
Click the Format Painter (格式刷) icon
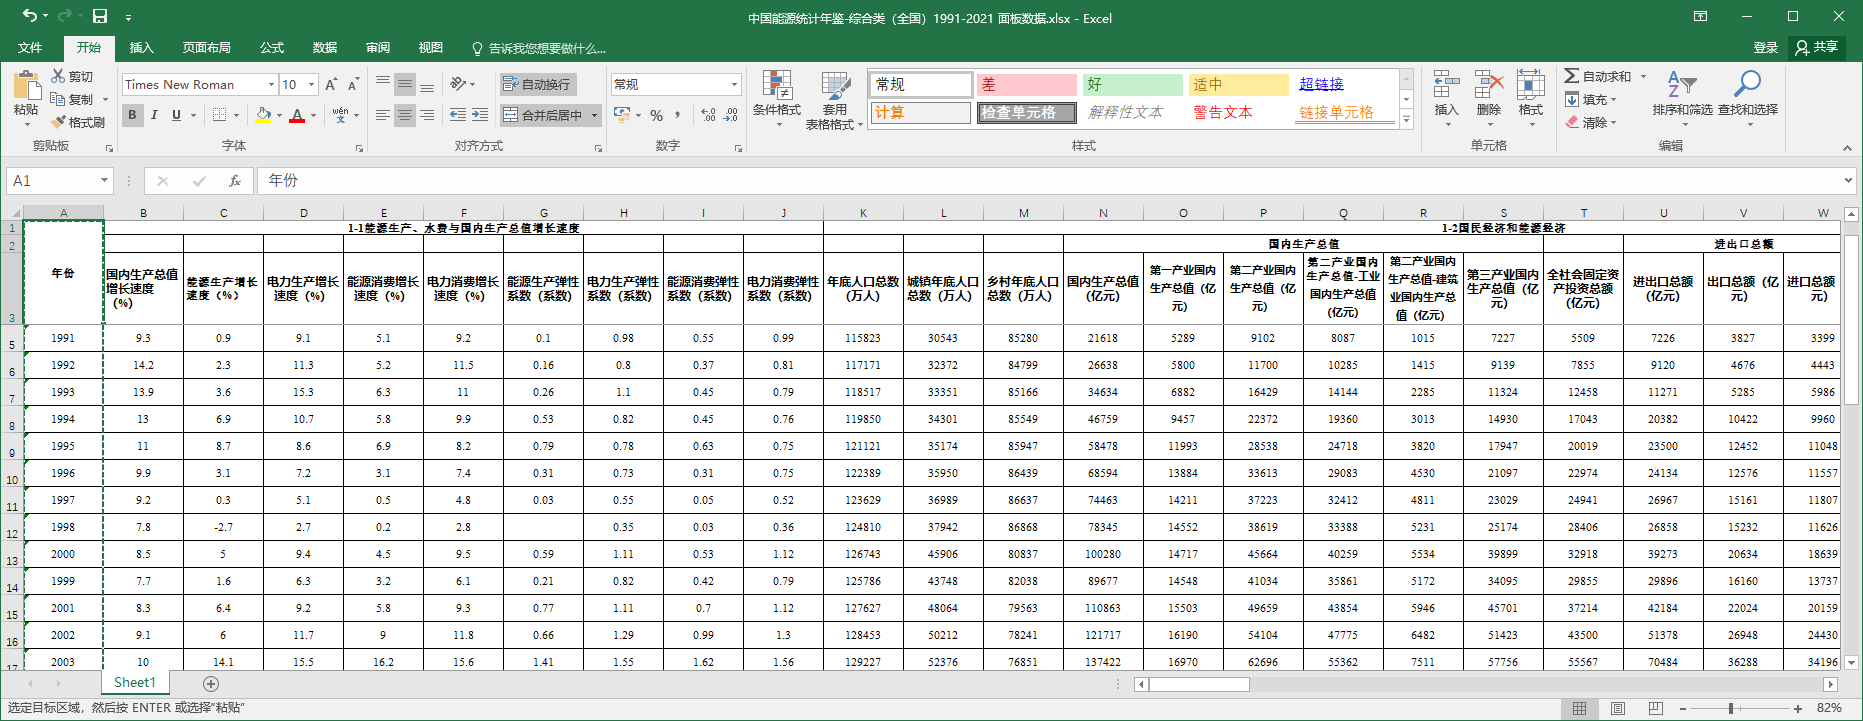[x=78, y=122]
